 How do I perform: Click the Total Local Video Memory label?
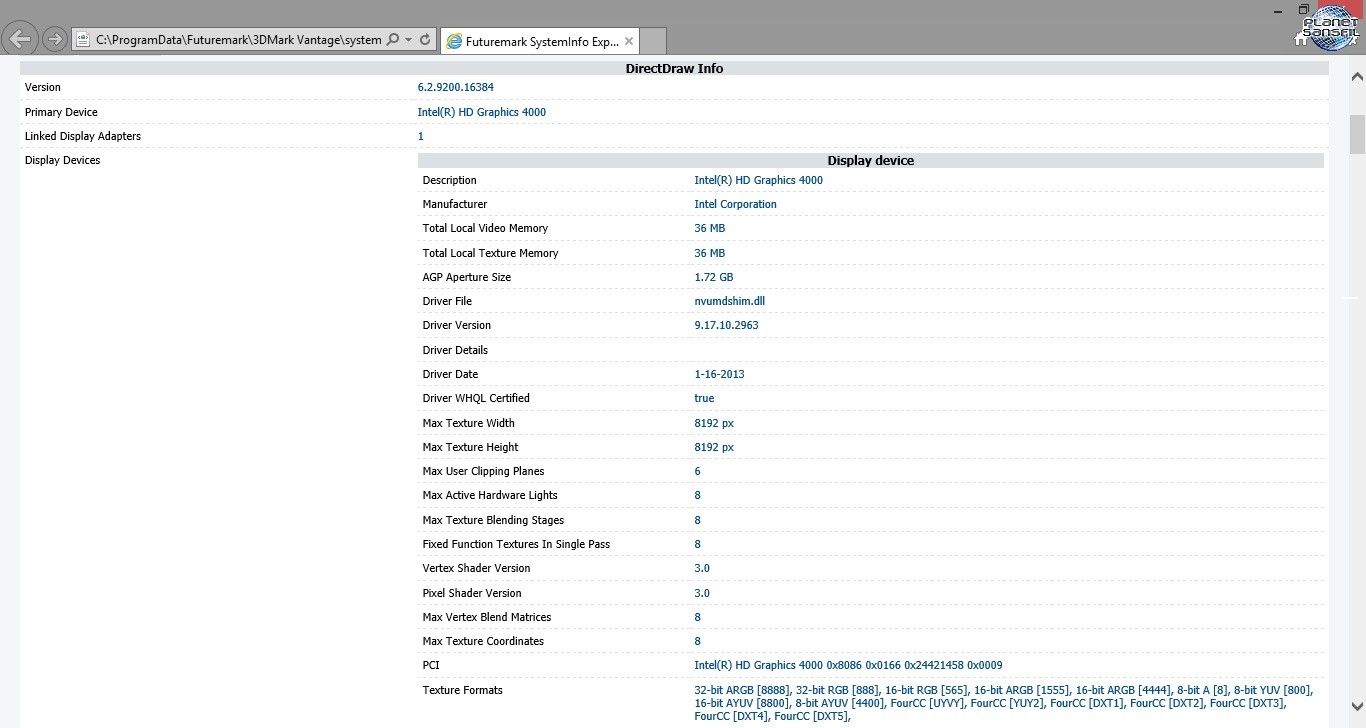(485, 228)
